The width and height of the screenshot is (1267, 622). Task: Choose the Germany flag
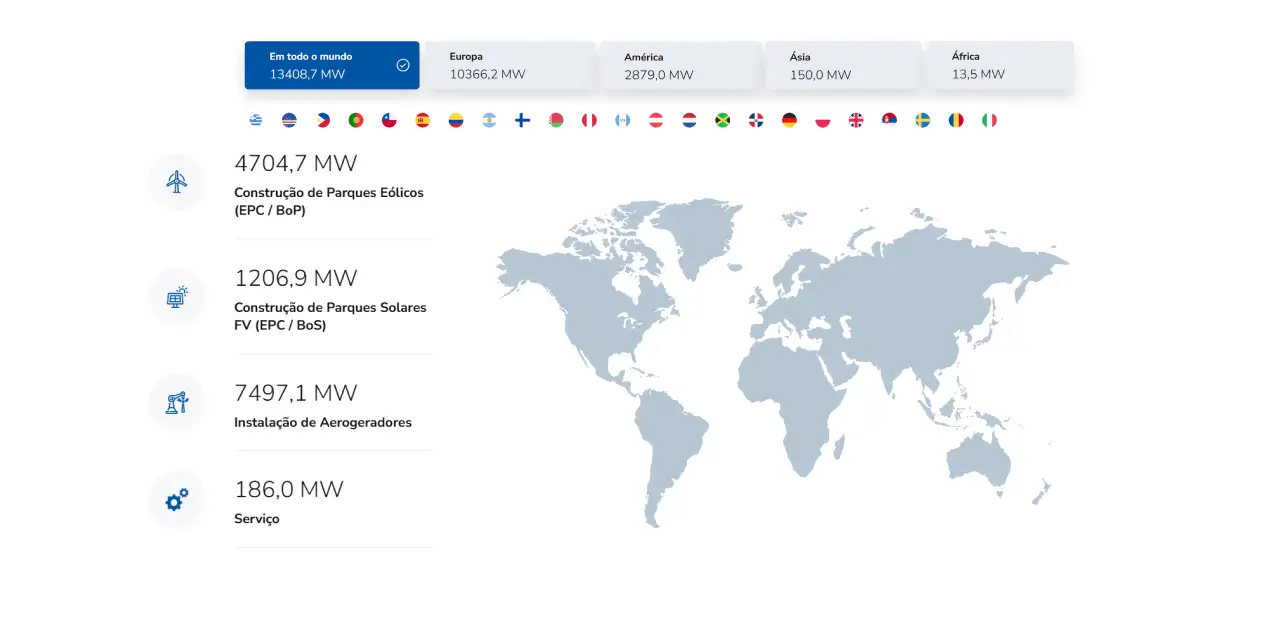[x=789, y=120]
